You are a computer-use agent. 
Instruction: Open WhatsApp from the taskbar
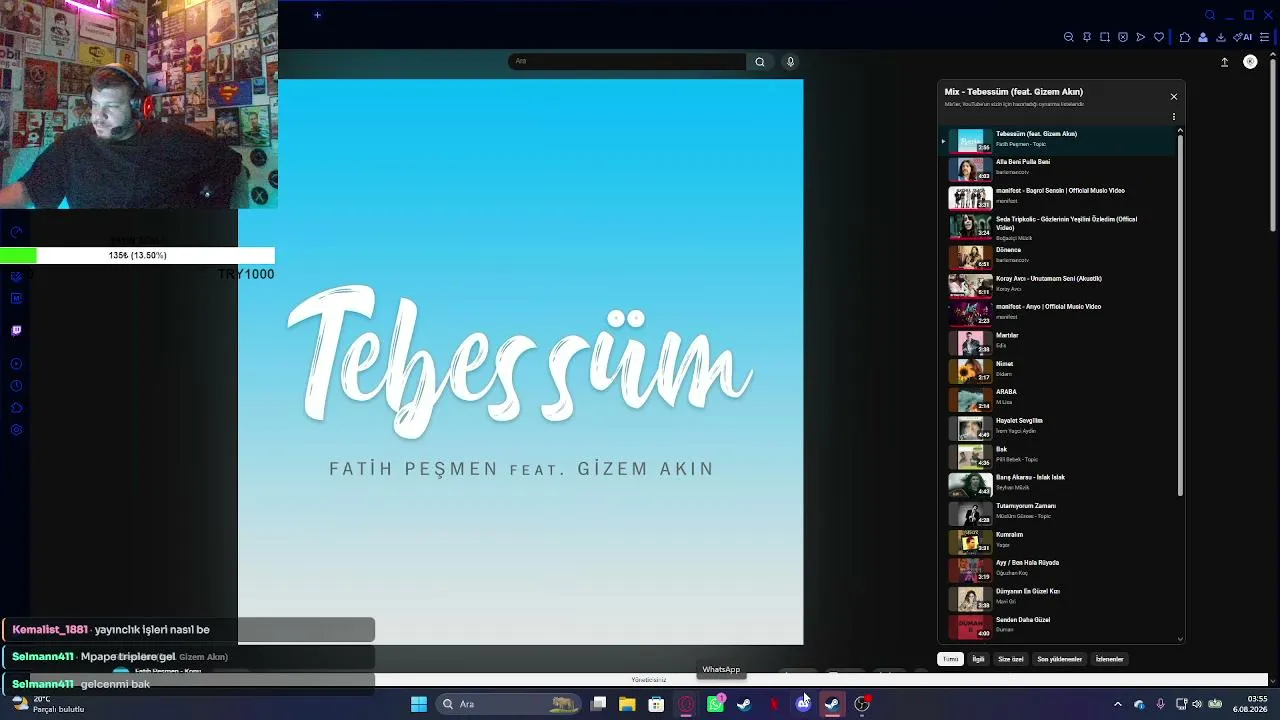click(x=715, y=704)
